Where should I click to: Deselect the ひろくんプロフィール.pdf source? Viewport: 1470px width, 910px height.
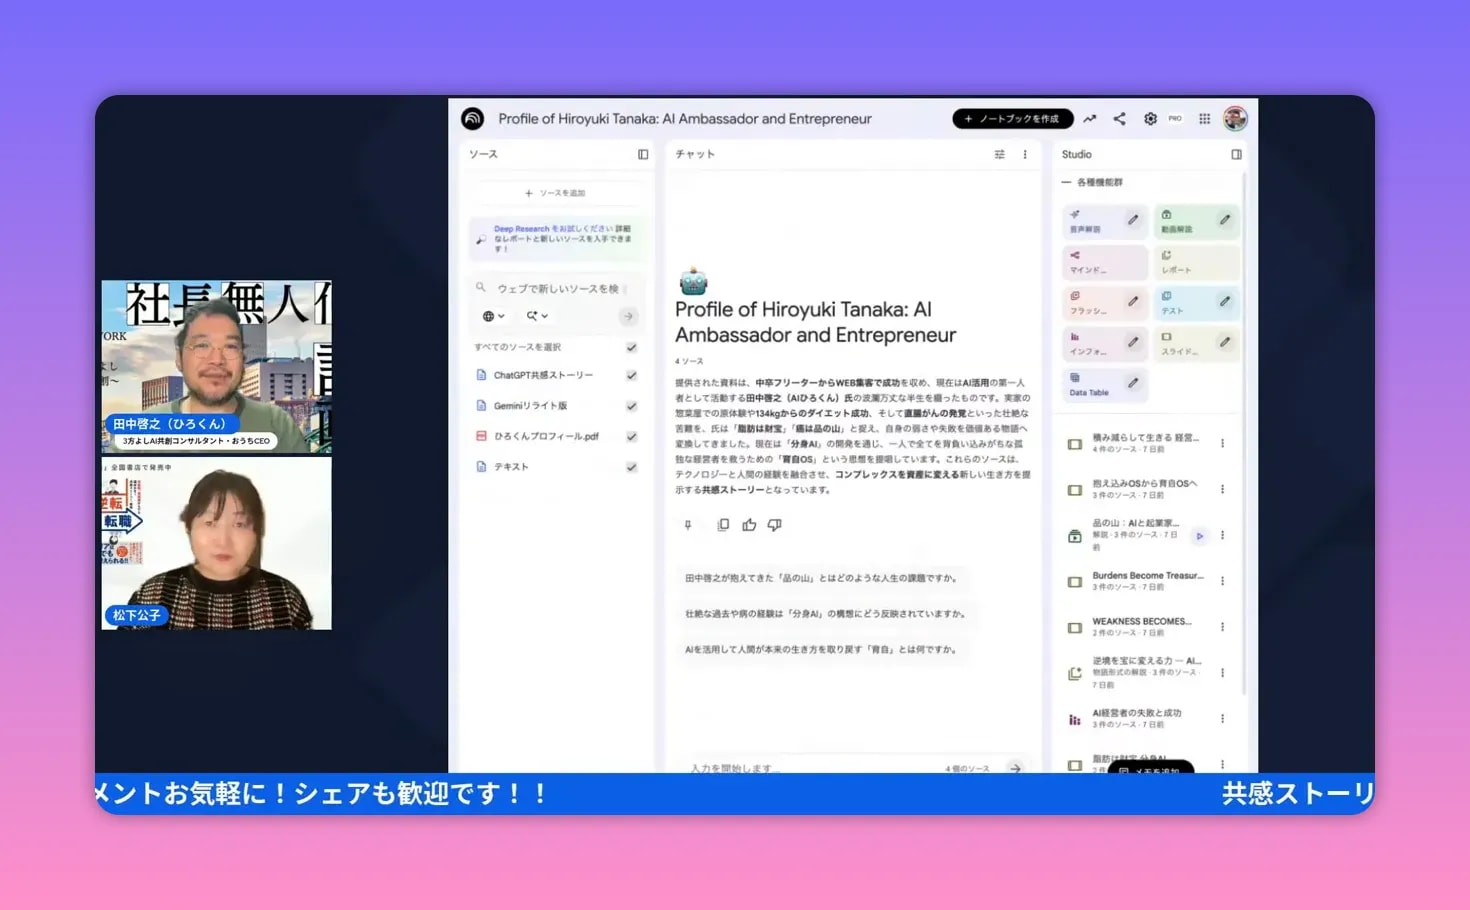tap(631, 435)
